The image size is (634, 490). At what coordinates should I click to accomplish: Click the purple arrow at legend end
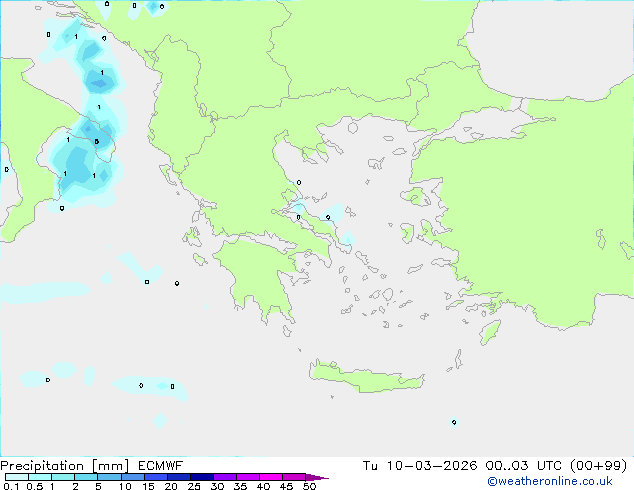pyautogui.click(x=317, y=477)
